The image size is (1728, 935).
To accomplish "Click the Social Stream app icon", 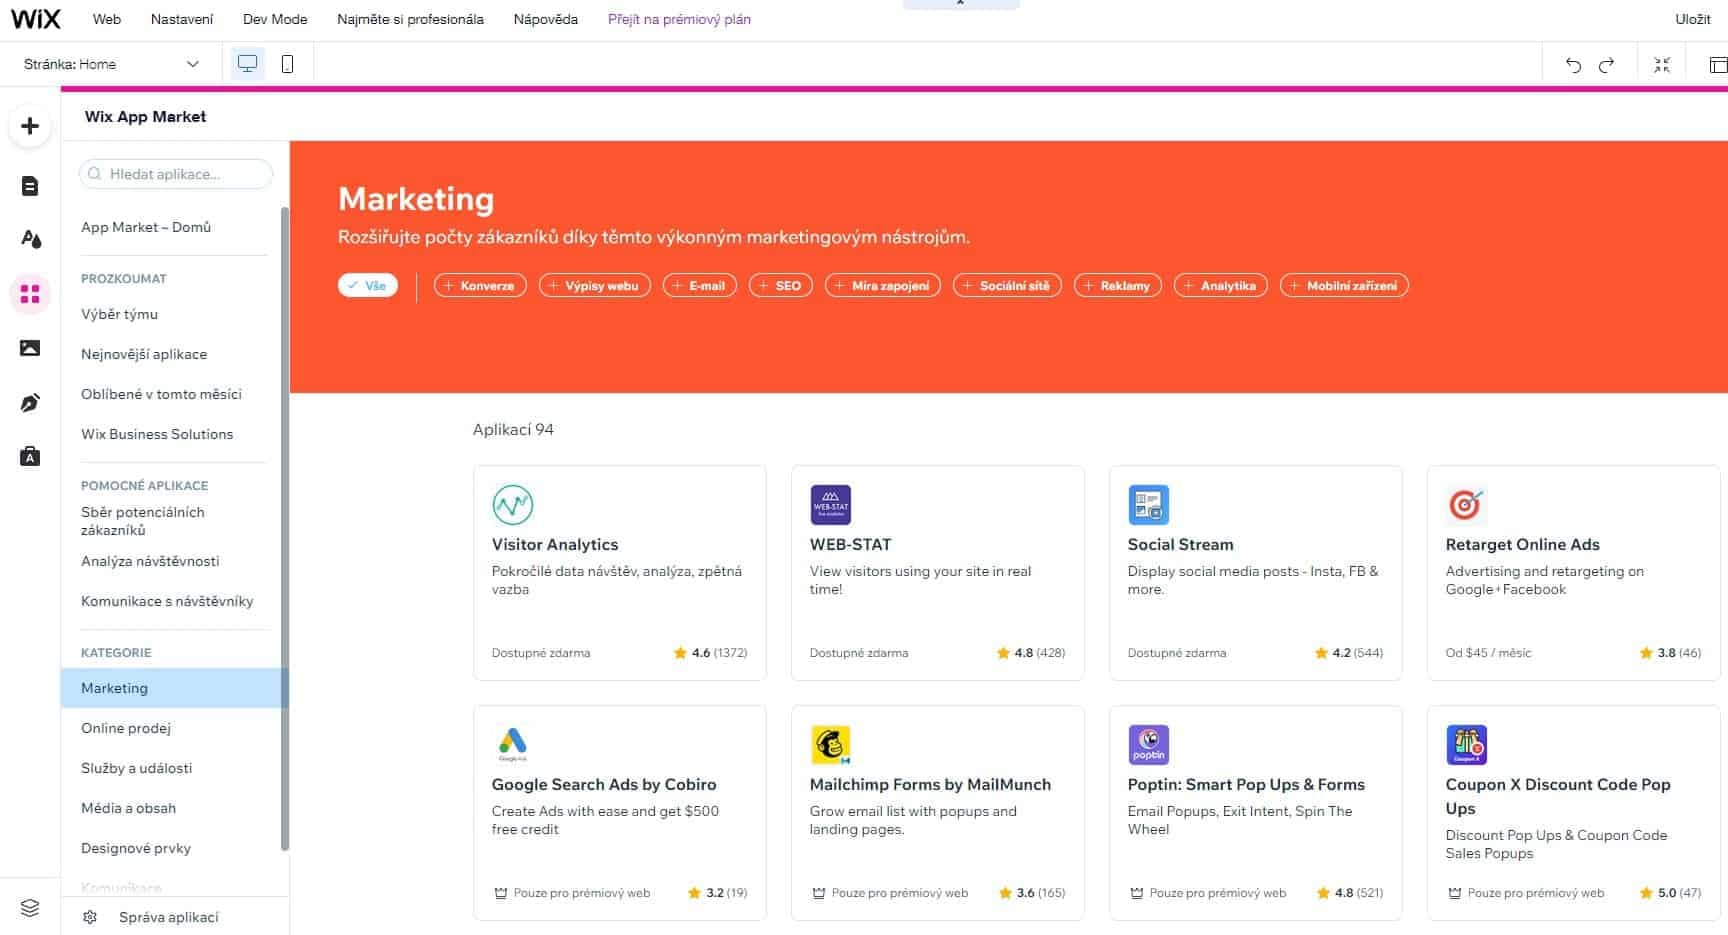I will point(1148,505).
